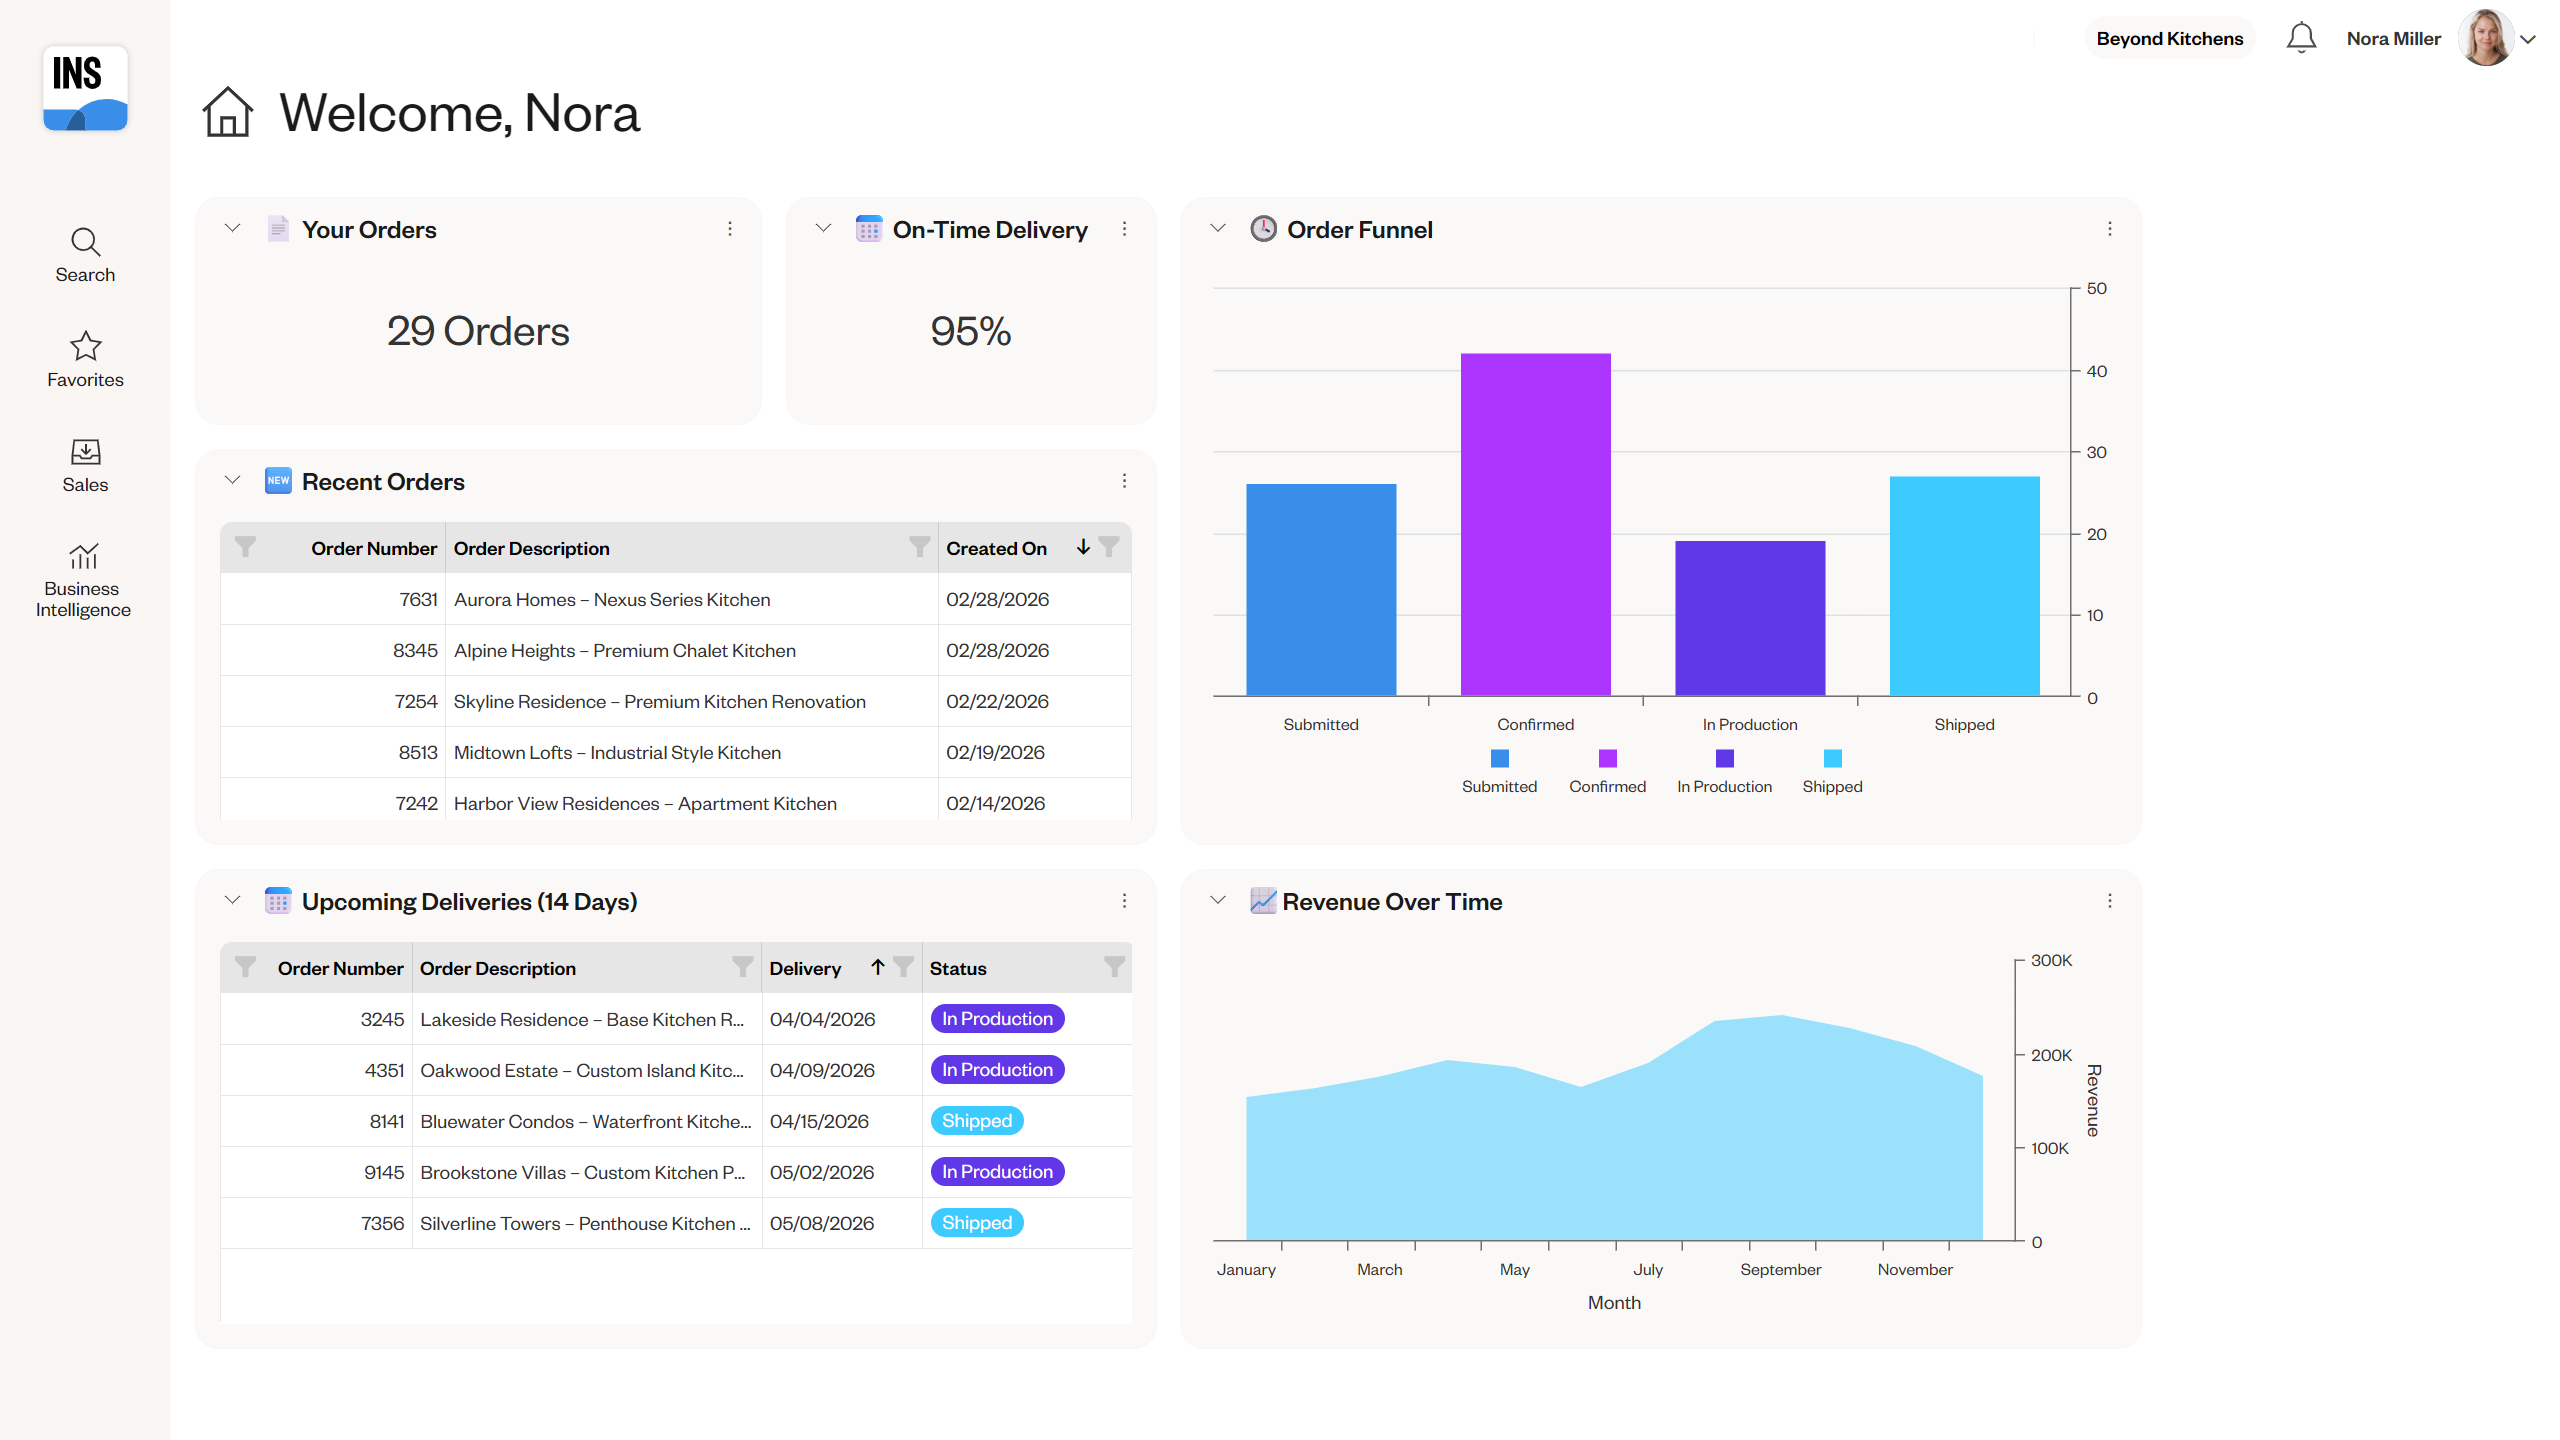Open Favorites star icon

click(x=85, y=346)
